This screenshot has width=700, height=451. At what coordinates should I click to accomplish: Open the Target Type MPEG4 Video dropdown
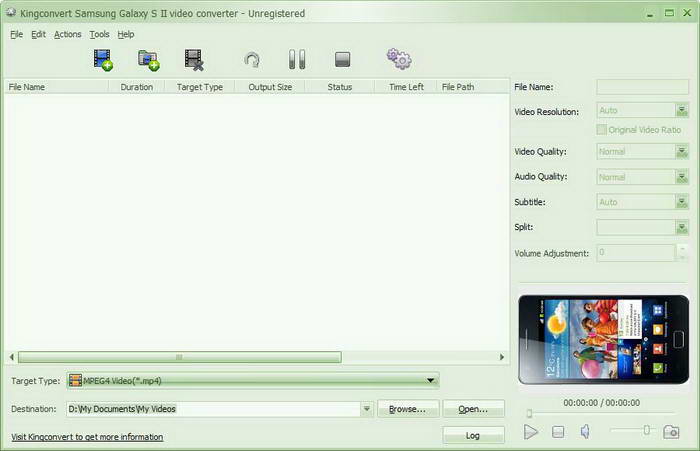tap(253, 380)
